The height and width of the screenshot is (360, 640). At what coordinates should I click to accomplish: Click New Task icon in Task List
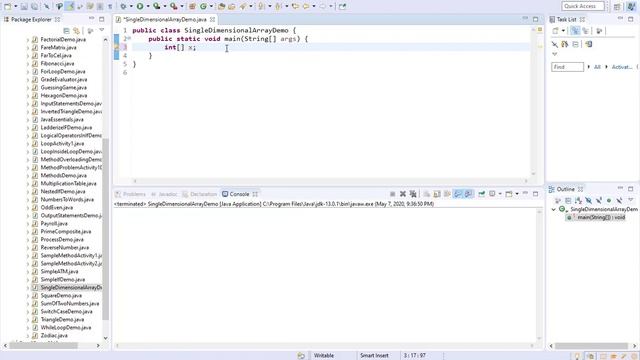click(x=555, y=31)
